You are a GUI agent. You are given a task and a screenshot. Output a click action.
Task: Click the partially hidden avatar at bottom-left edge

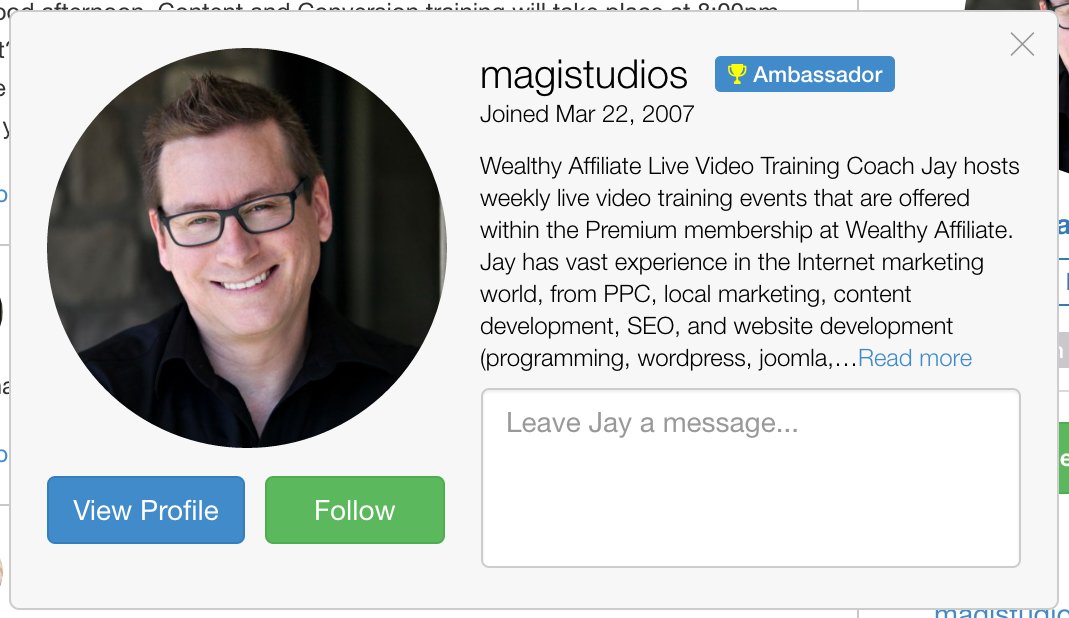2,572
